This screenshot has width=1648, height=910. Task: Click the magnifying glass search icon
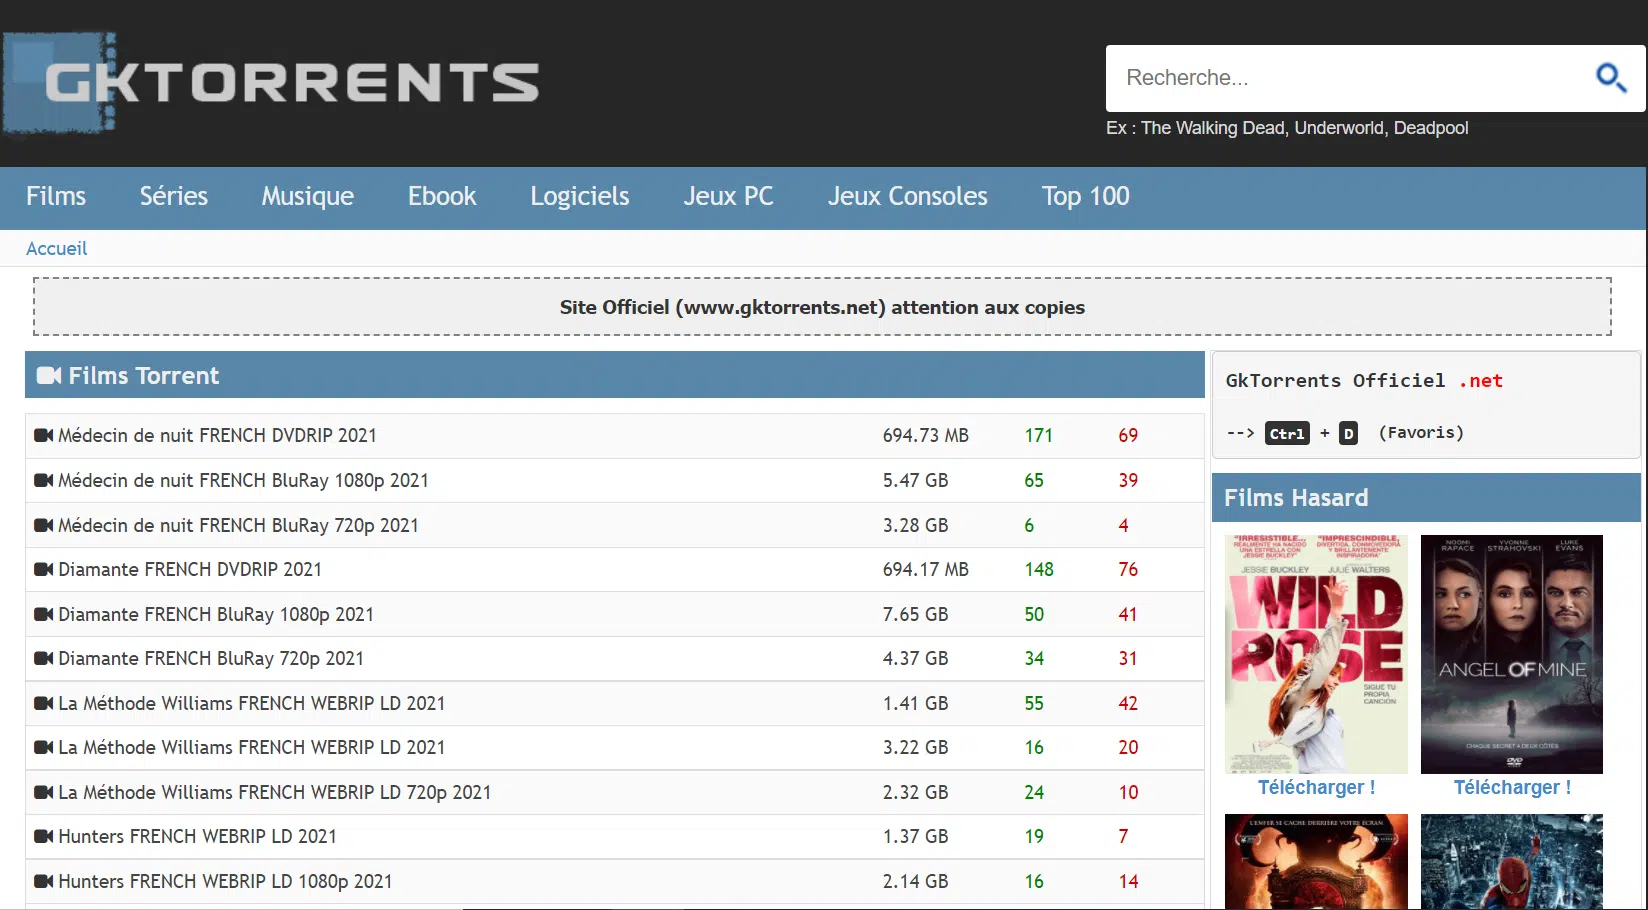(x=1610, y=77)
